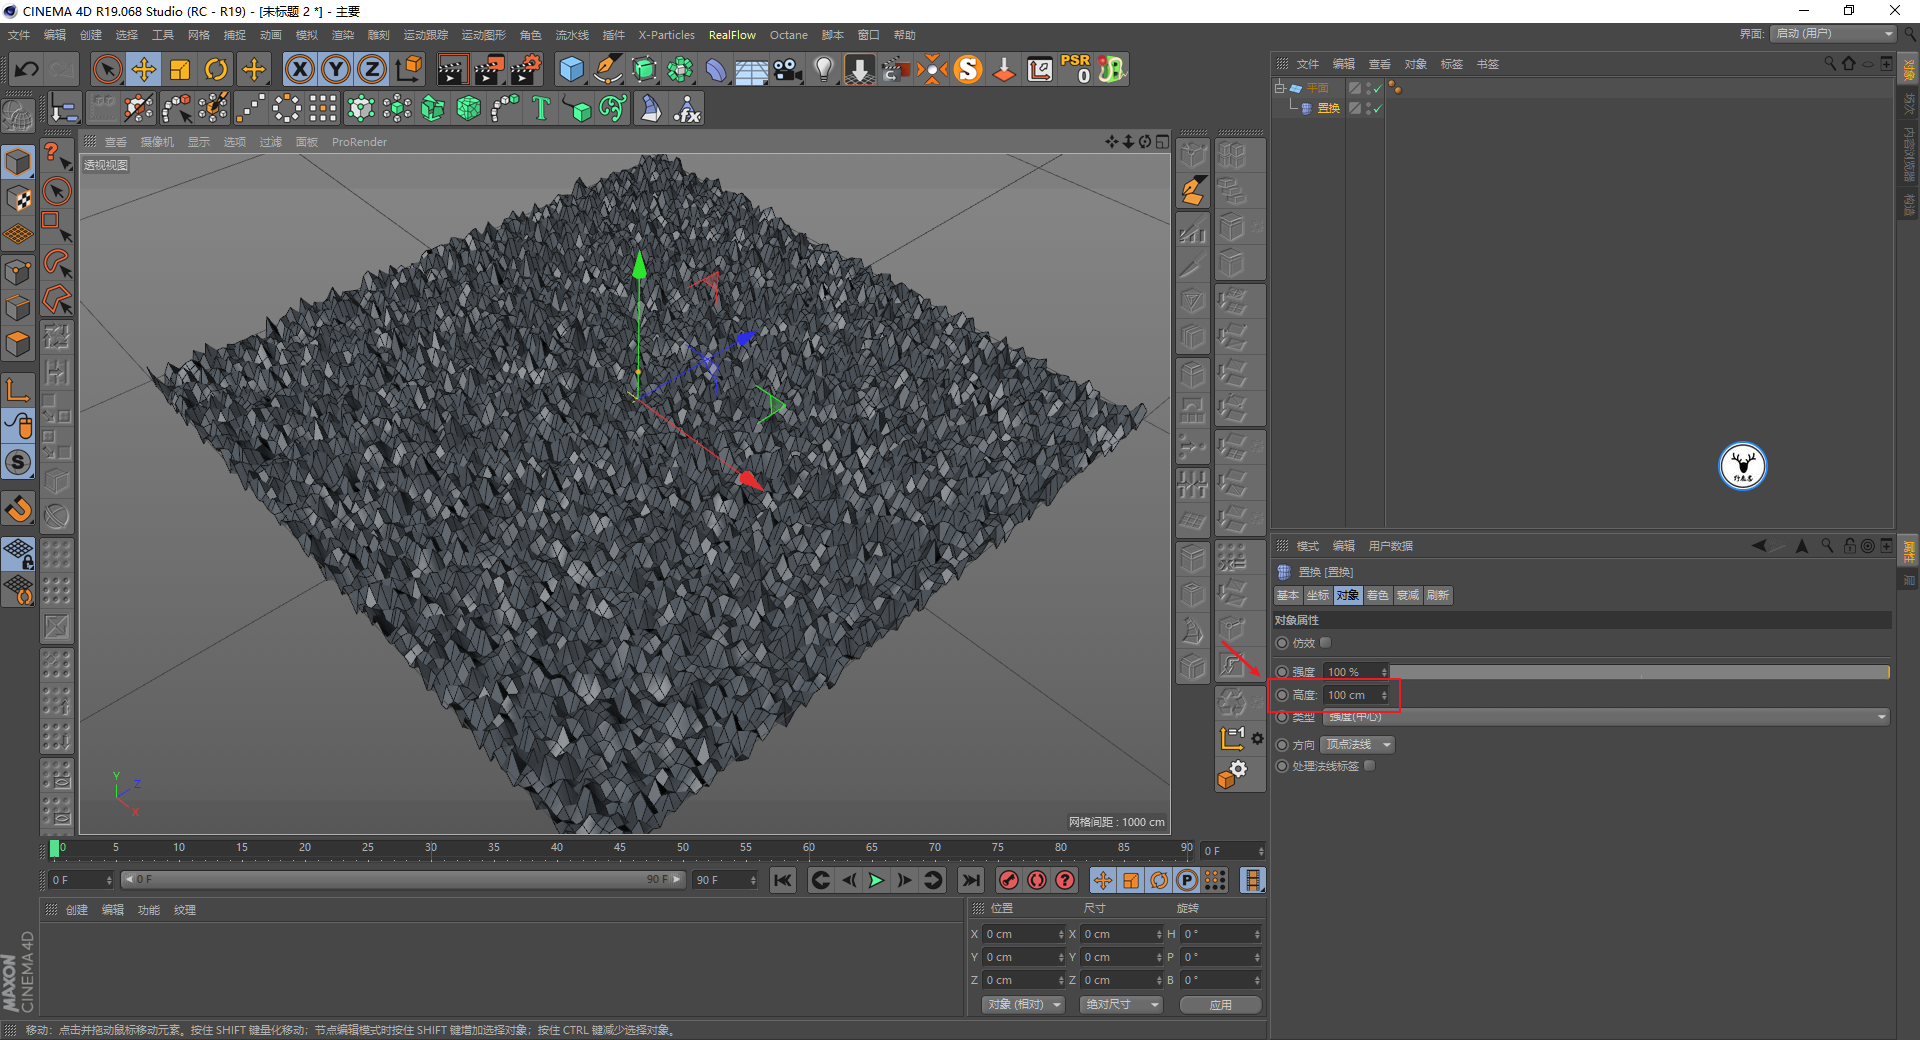
Task: Click the 强度 percentage slider bar
Action: [1639, 672]
